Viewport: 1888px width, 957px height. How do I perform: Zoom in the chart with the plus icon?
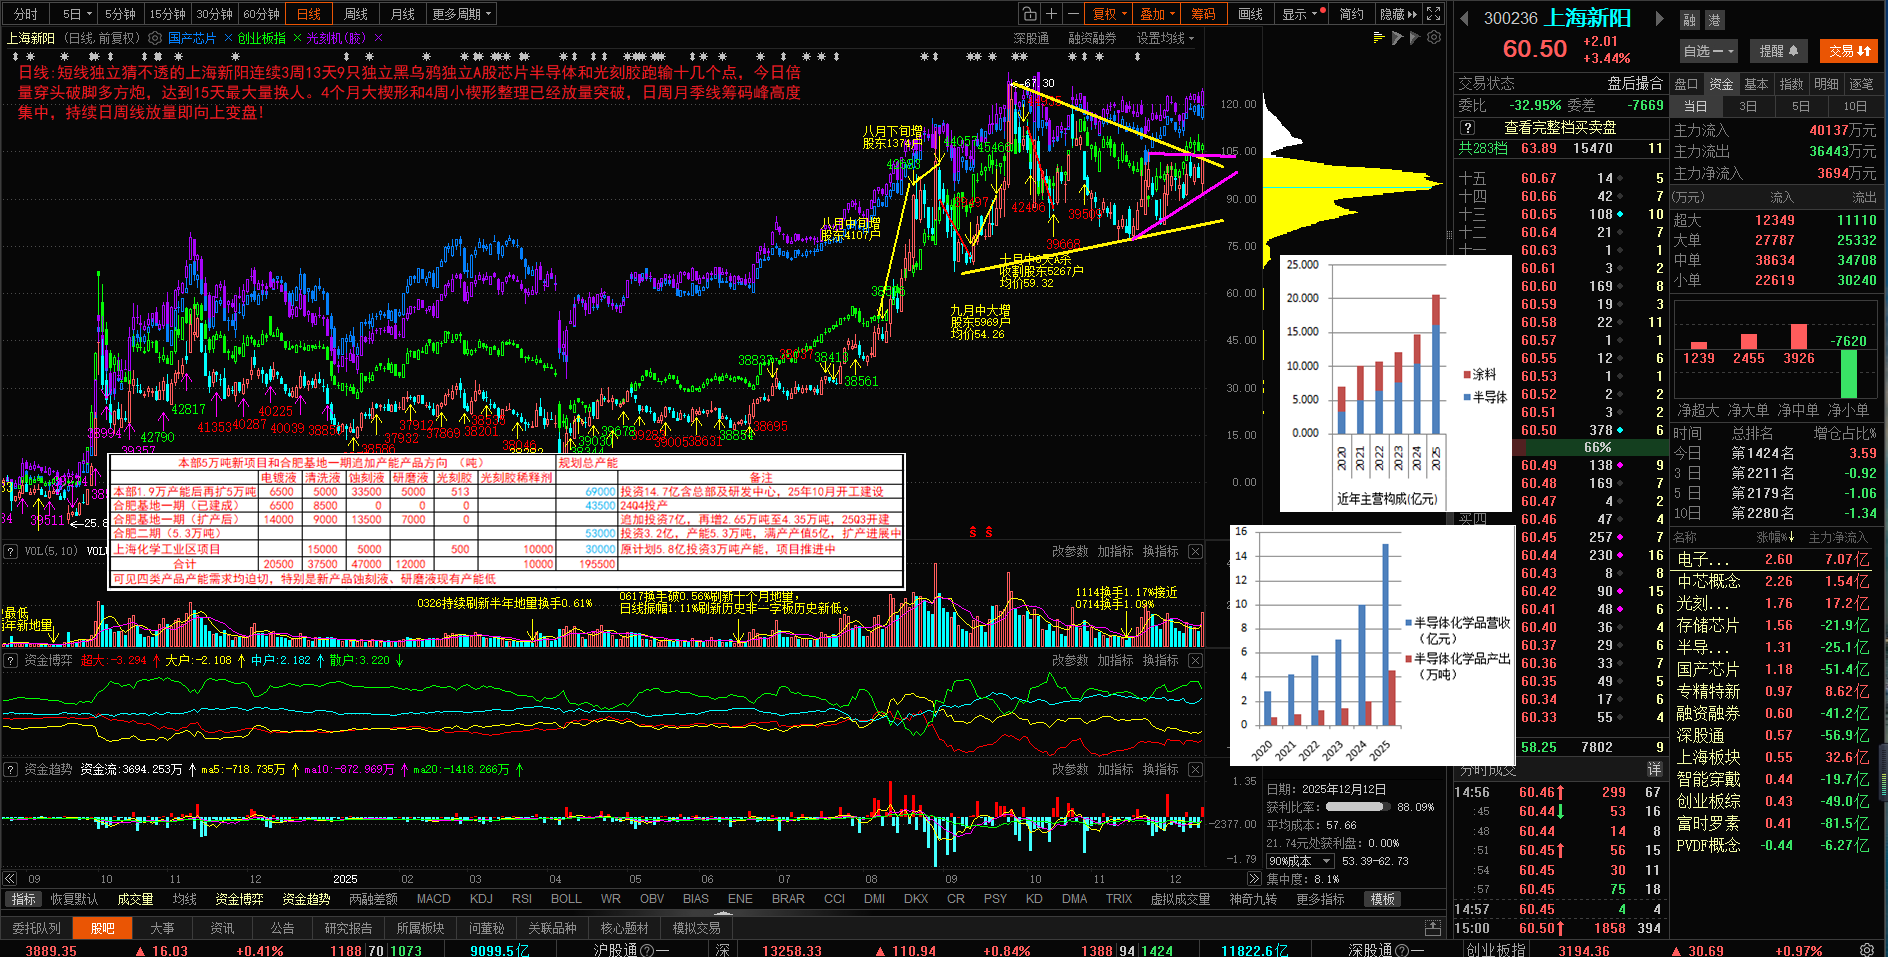click(x=1051, y=14)
